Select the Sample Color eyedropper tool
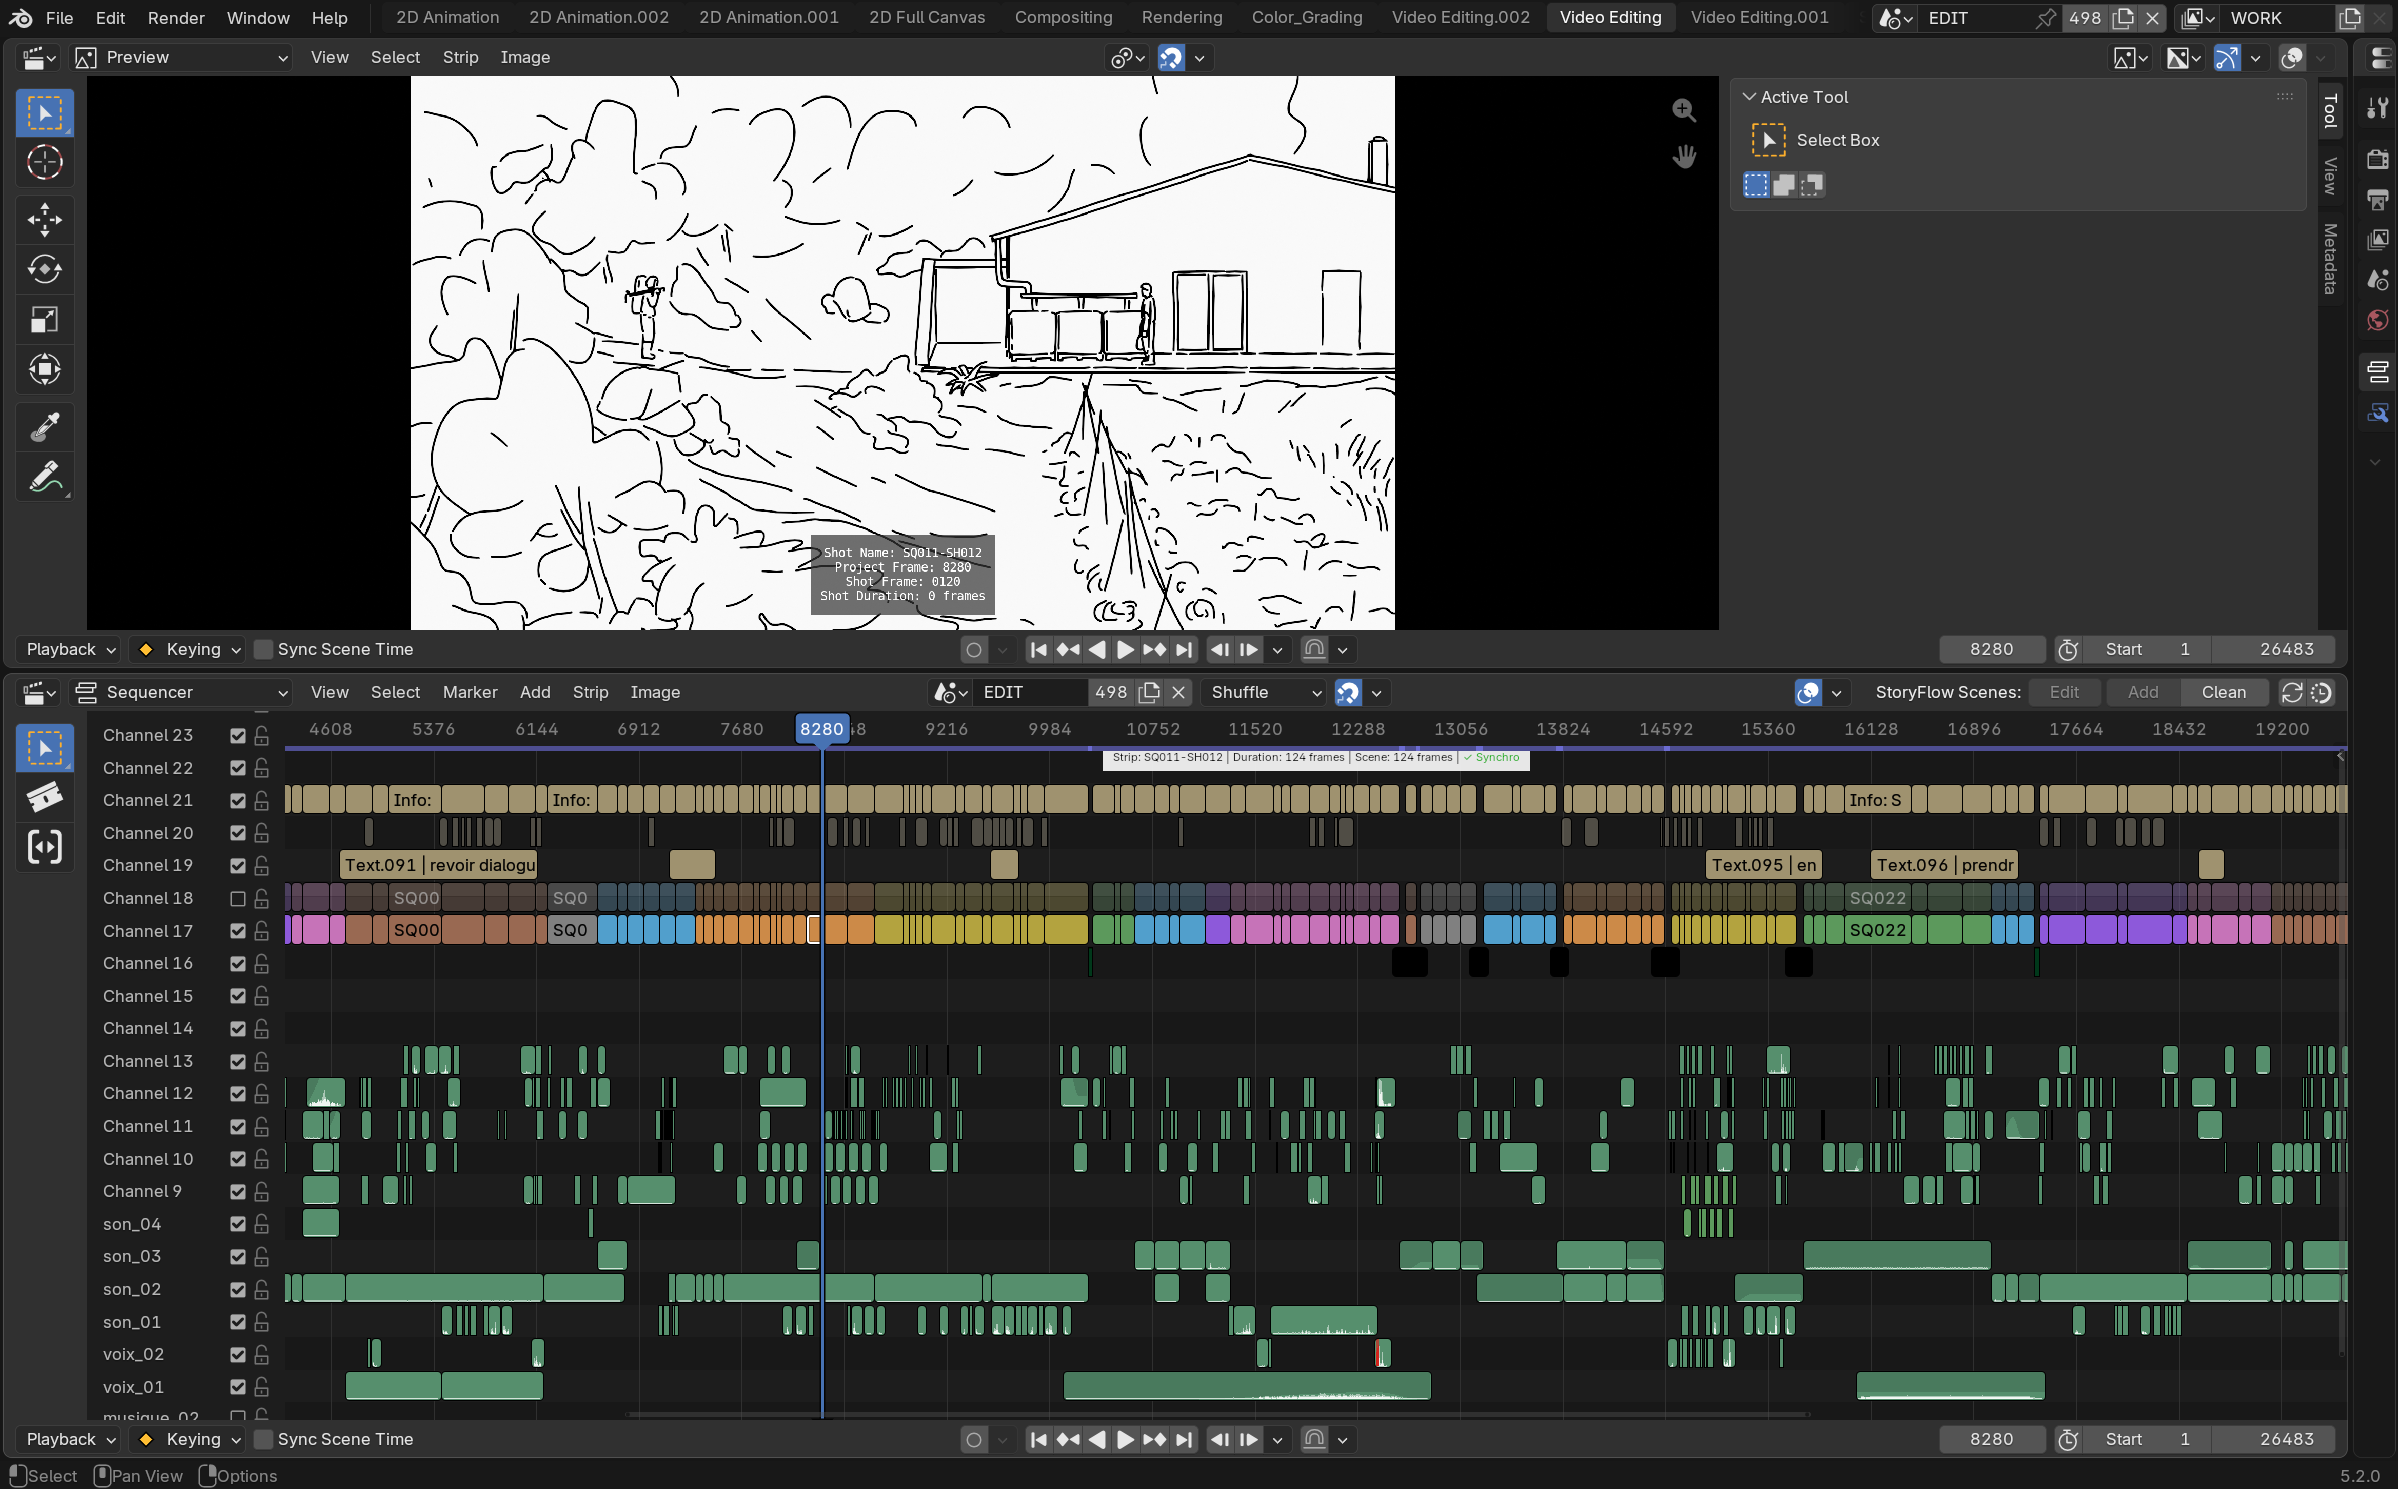 tap(45, 428)
